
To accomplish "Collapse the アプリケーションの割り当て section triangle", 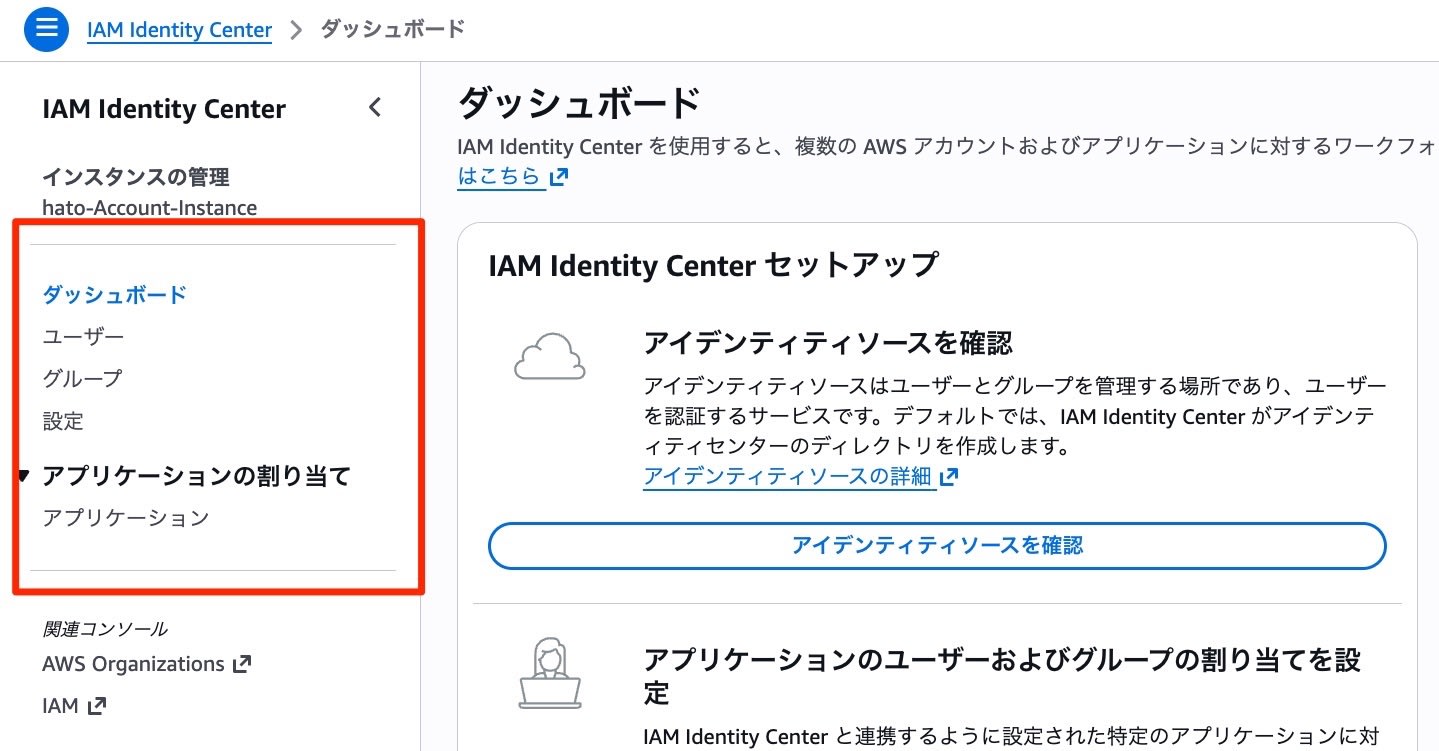I will (x=26, y=476).
